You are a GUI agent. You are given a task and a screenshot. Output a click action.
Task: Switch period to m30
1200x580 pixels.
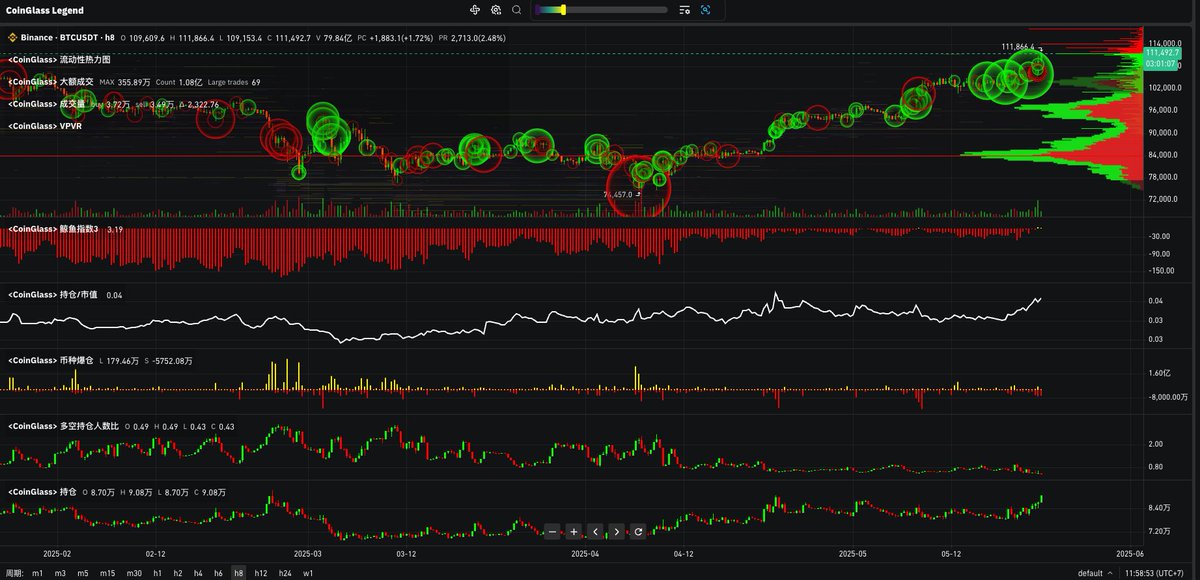point(134,573)
